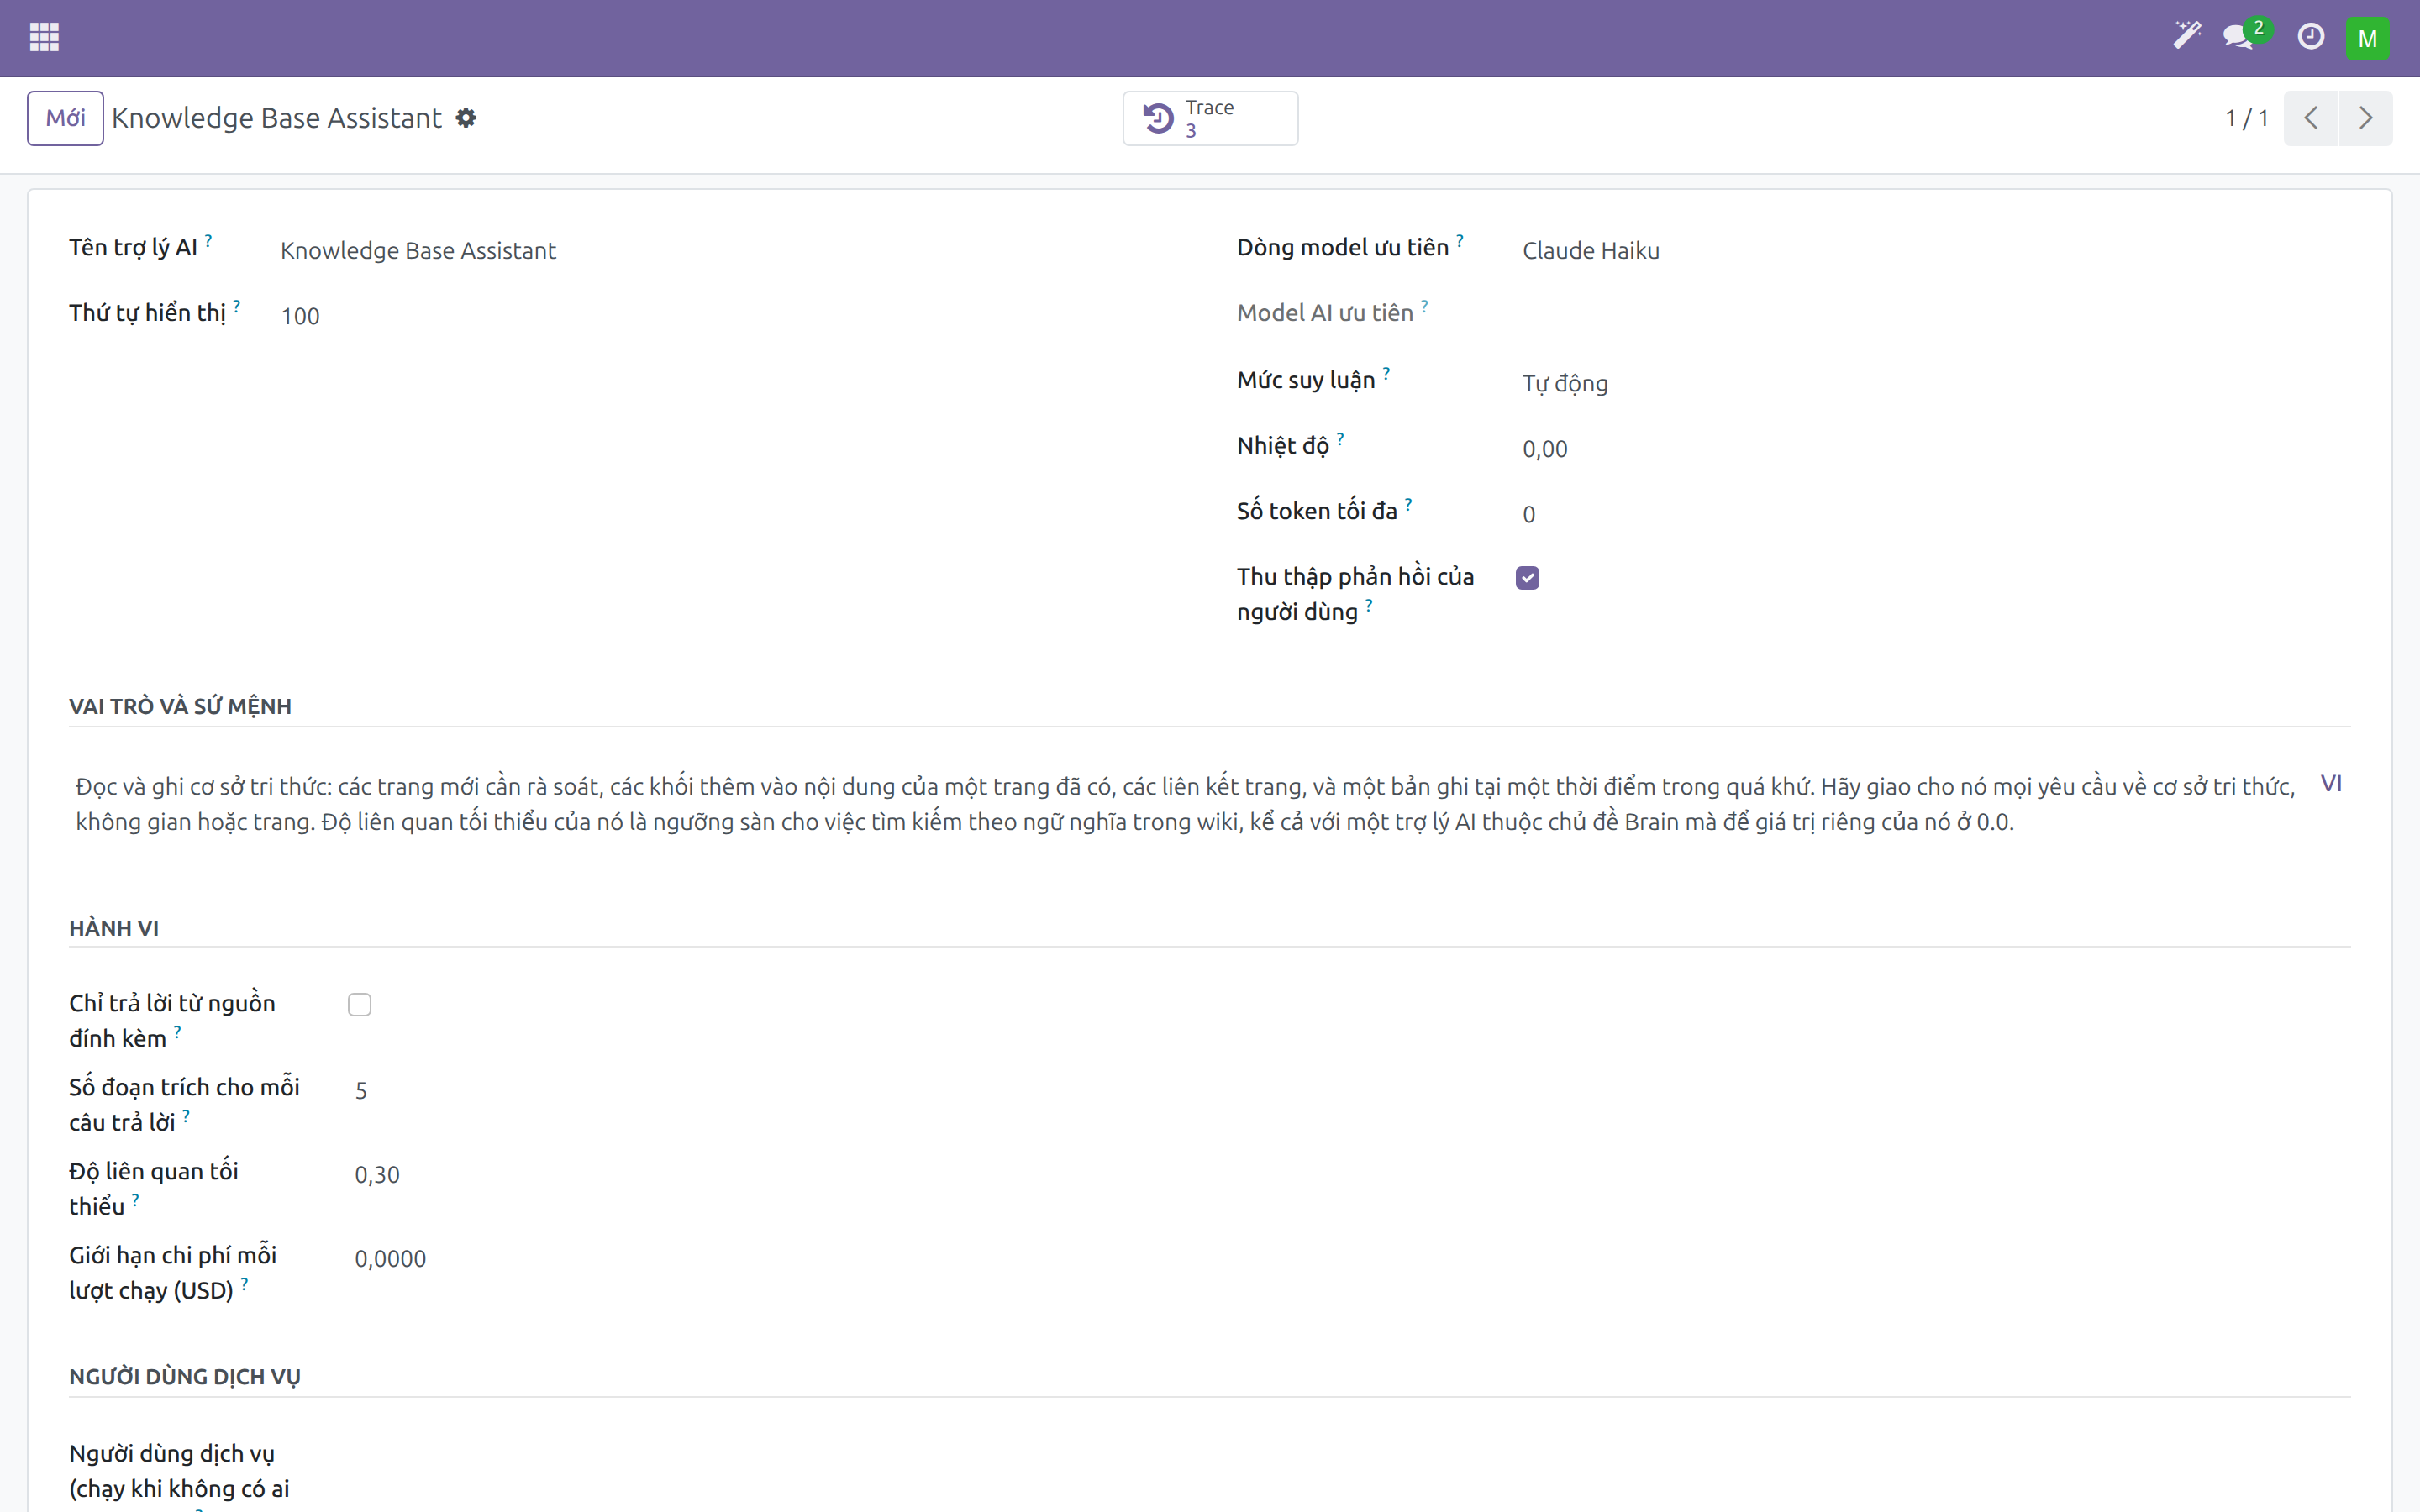
Task: Click the magic wand icon in top bar
Action: 2187,36
